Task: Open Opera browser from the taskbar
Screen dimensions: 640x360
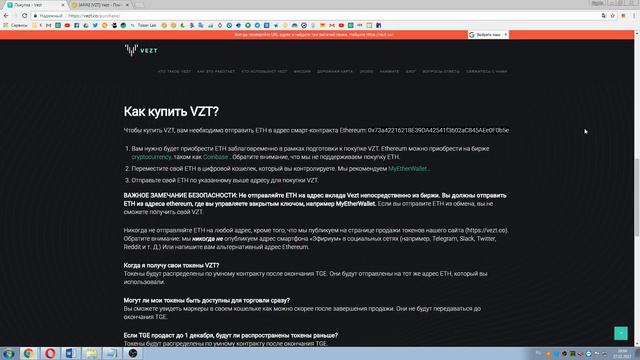Action: point(50,353)
